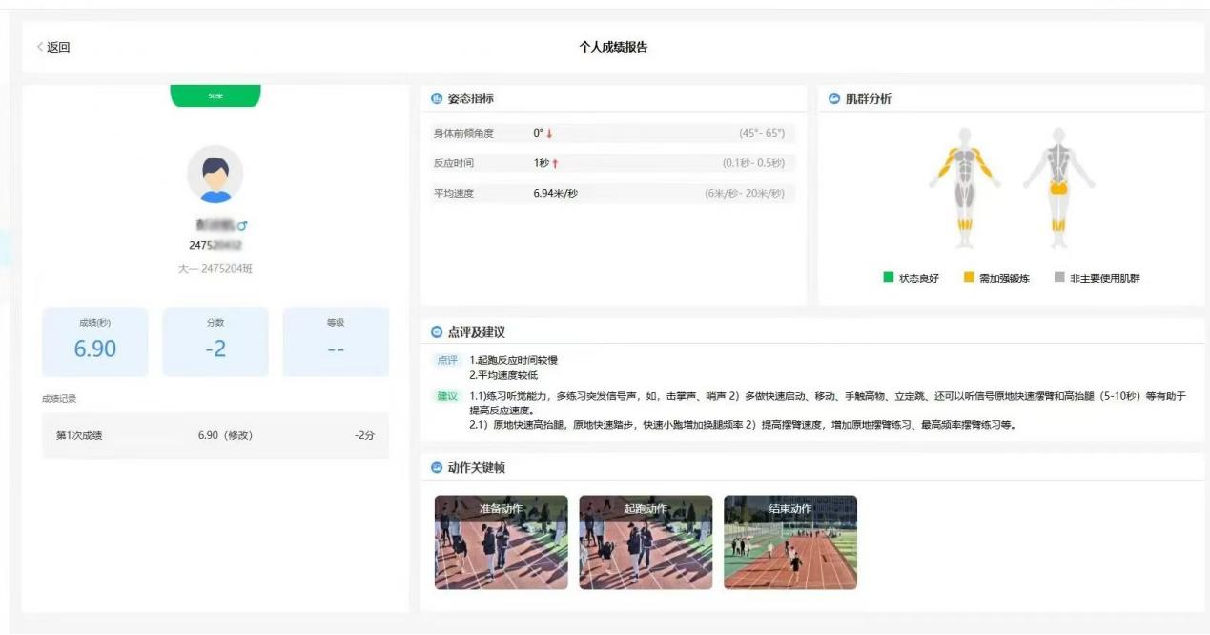
Task: Click the 返回 back chevron
Action: (40, 47)
